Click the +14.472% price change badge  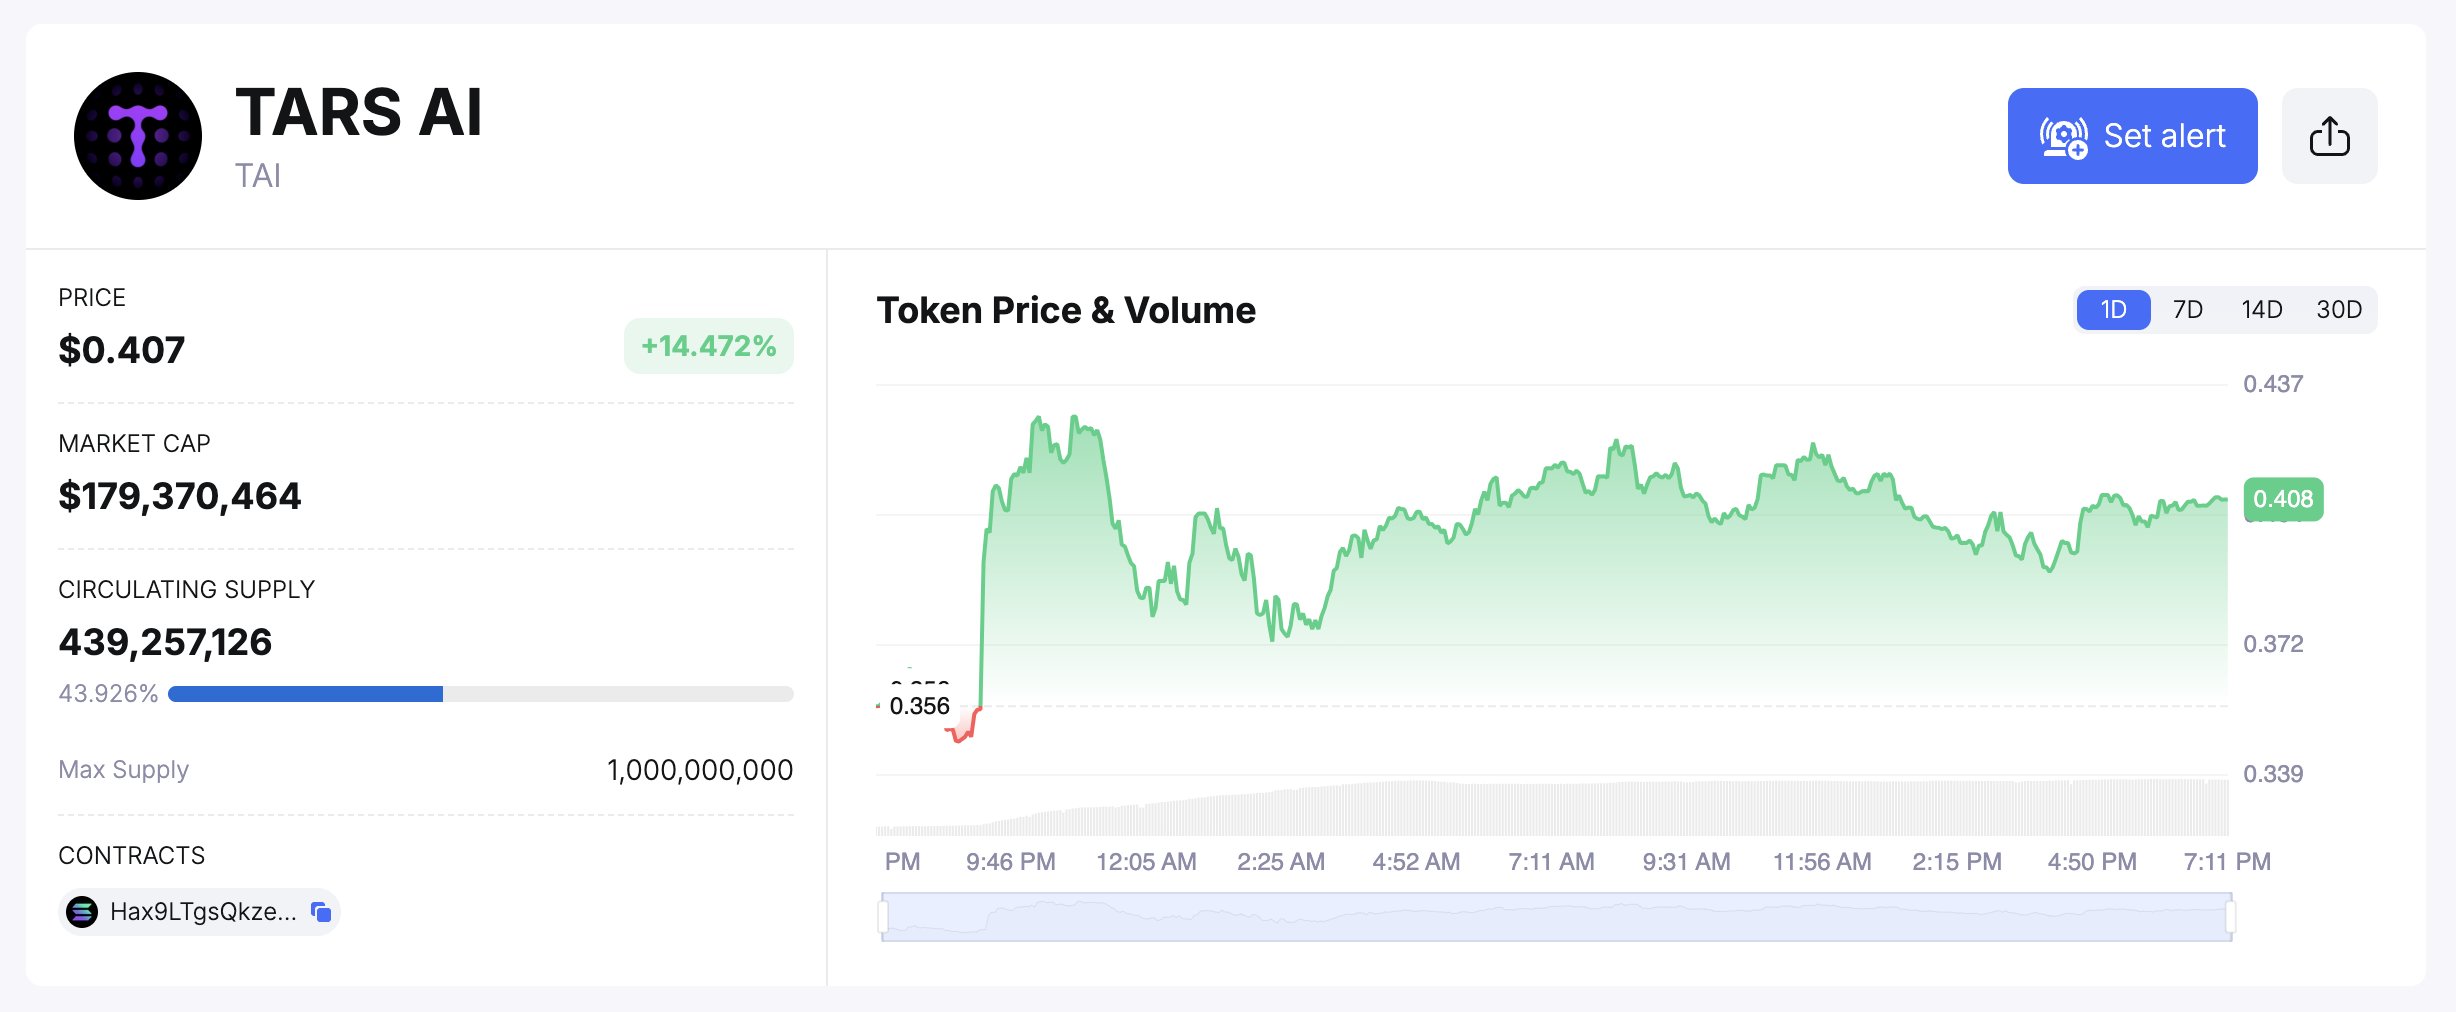click(x=708, y=346)
